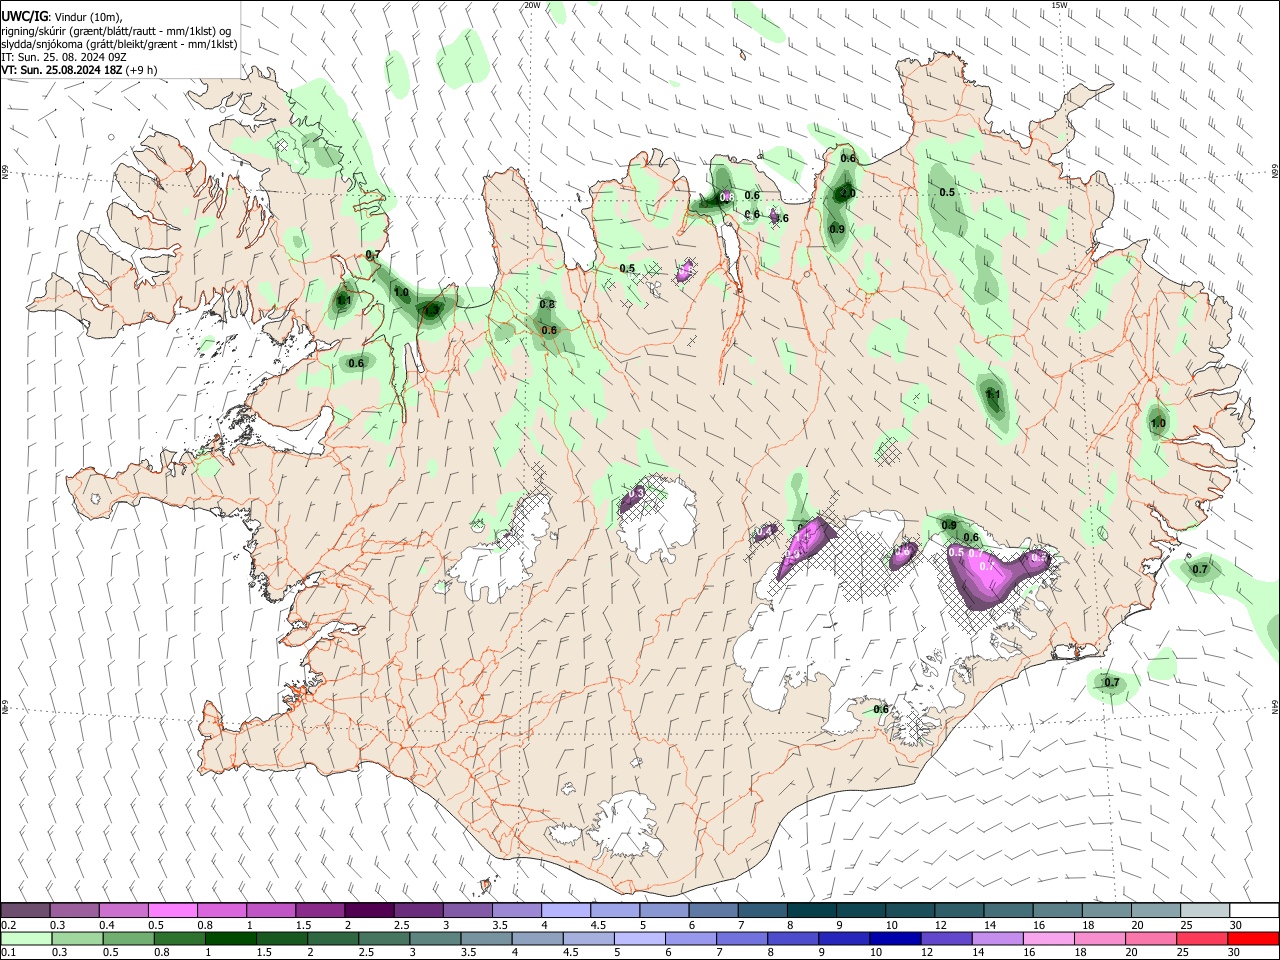Click the "UWC/IG: Vindur (10m)," title line
This screenshot has width=1280, height=960.
tap(62, 17)
